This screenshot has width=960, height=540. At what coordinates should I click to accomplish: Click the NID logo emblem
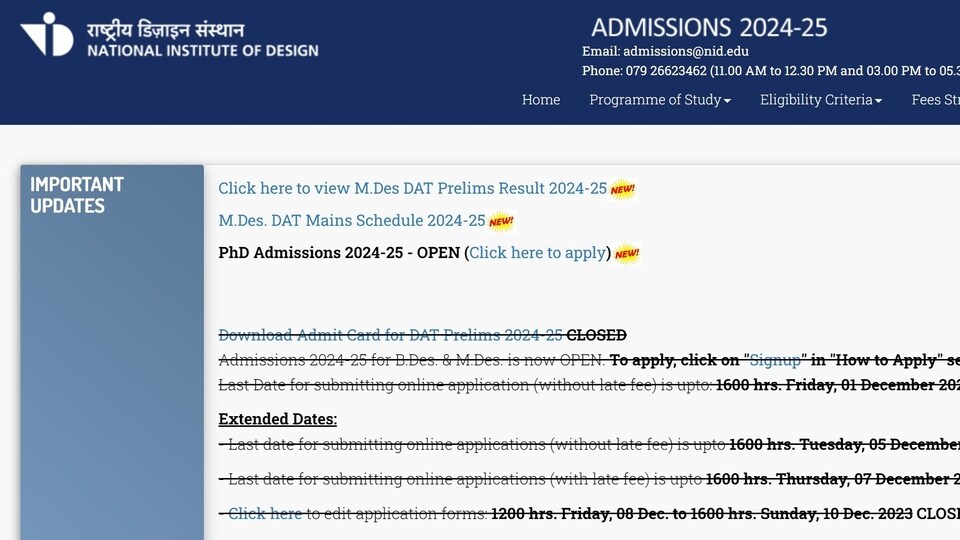point(47,34)
